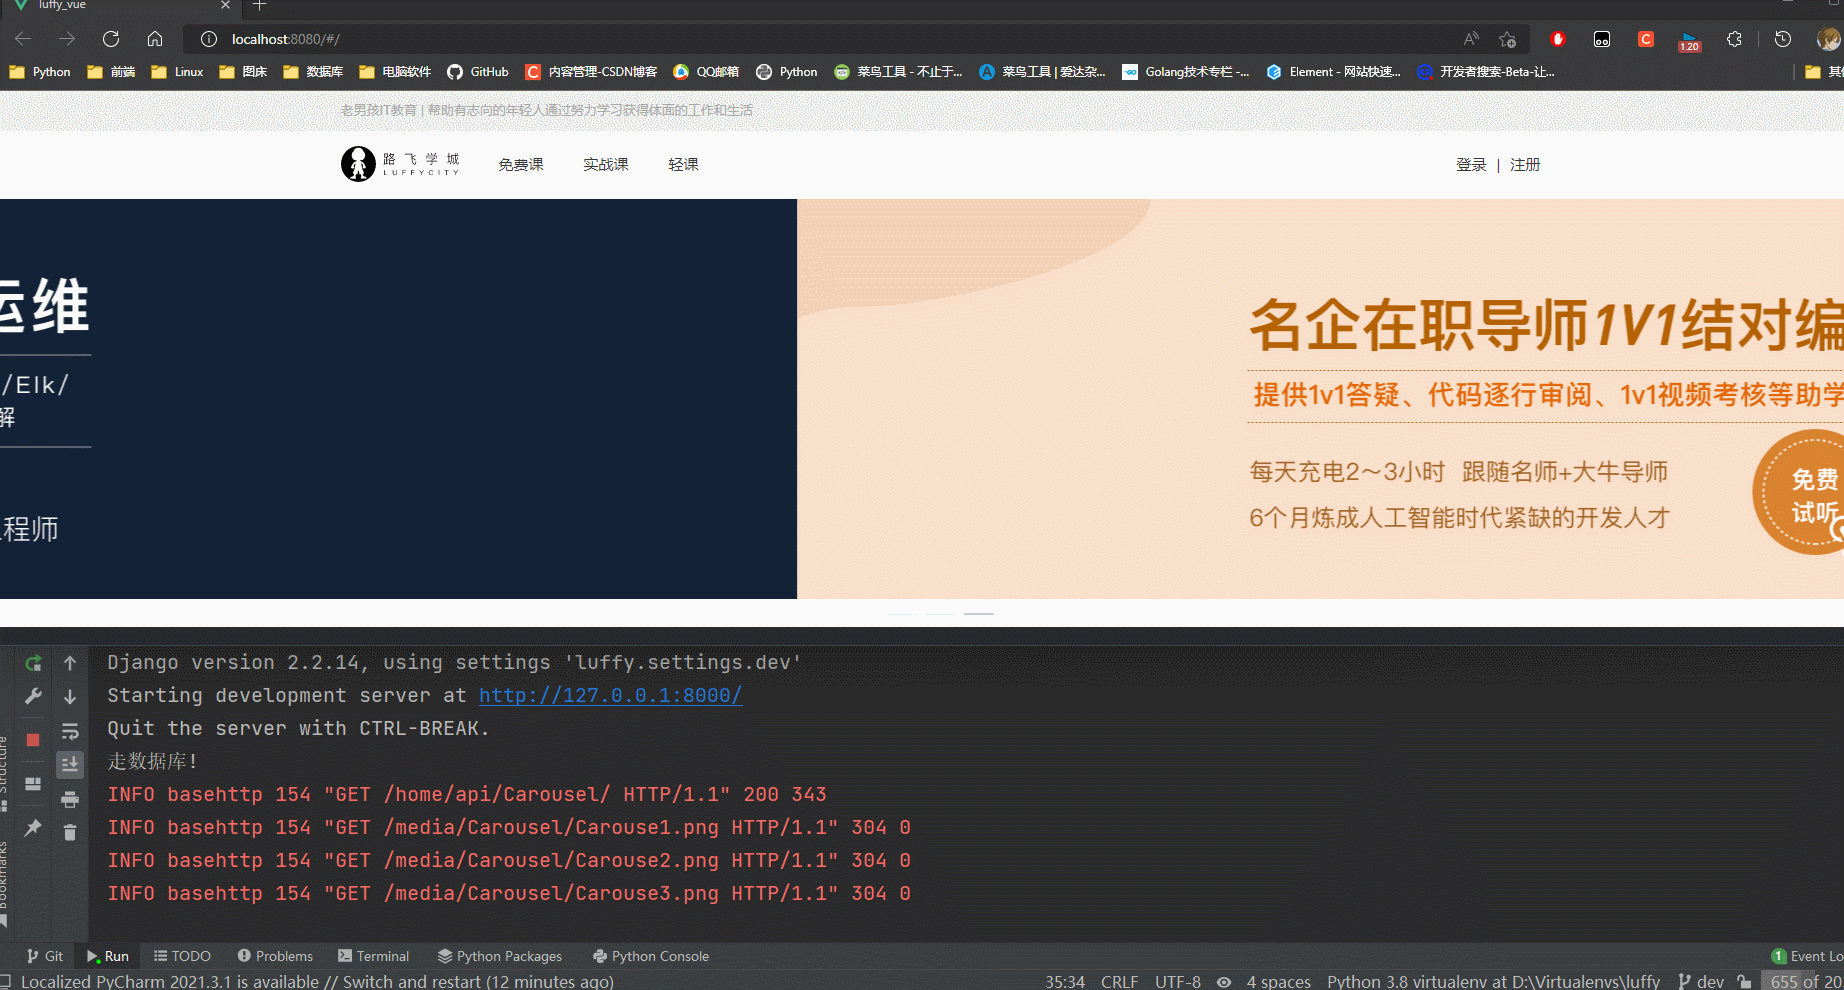Image resolution: width=1844 pixels, height=990 pixels.
Task: Click the up-the-stack-trace arrow
Action: [x=70, y=663]
